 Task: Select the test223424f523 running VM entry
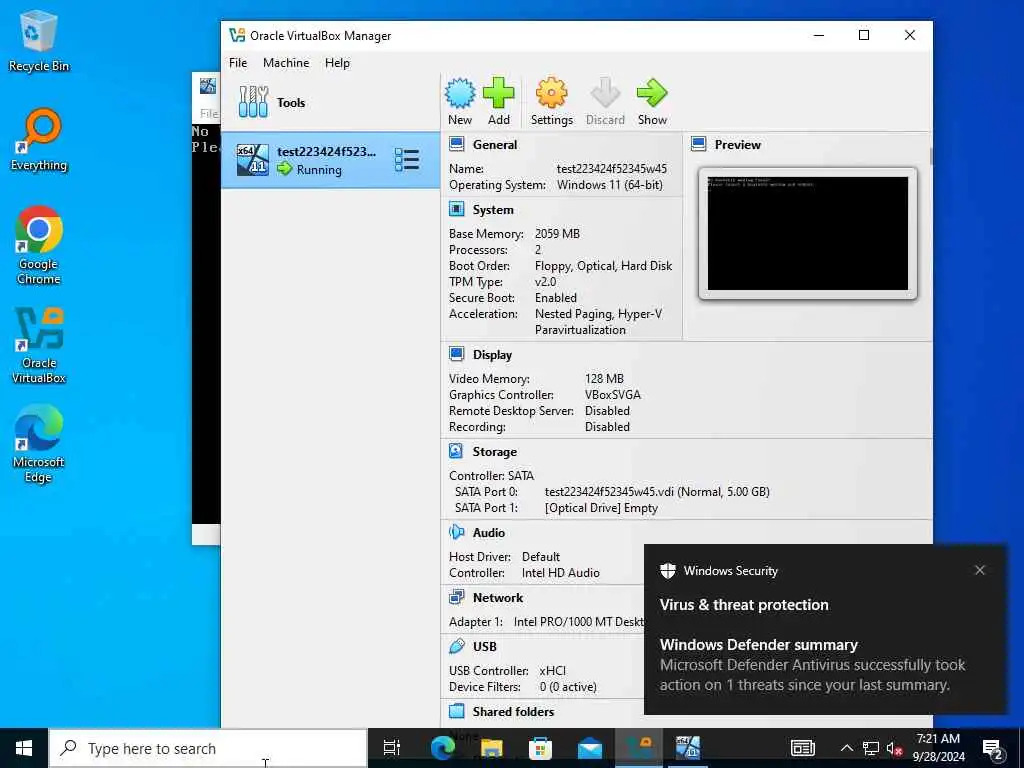tap(330, 160)
